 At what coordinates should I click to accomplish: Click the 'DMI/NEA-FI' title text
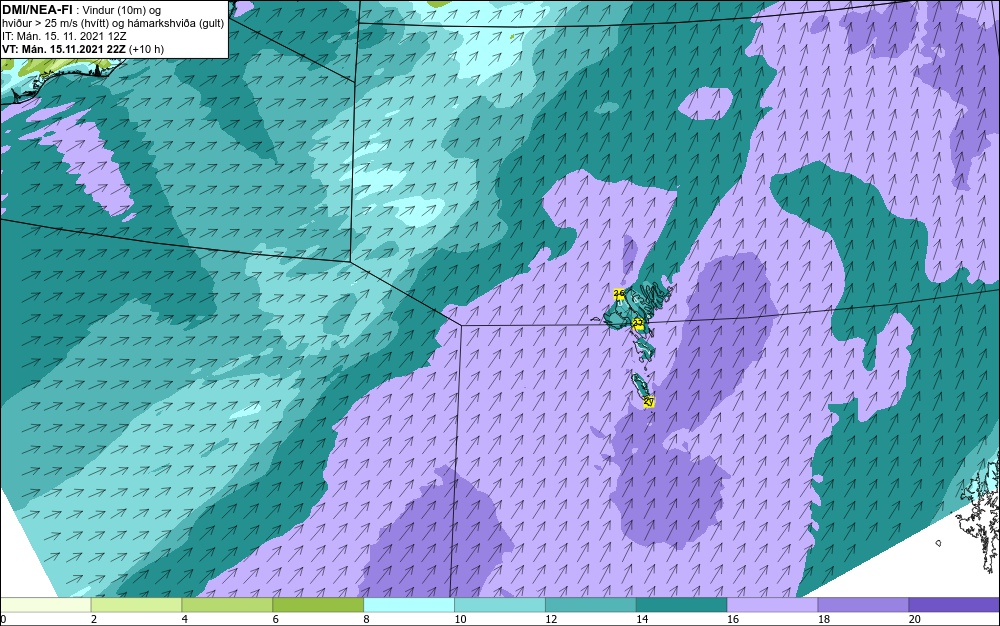pos(37,9)
